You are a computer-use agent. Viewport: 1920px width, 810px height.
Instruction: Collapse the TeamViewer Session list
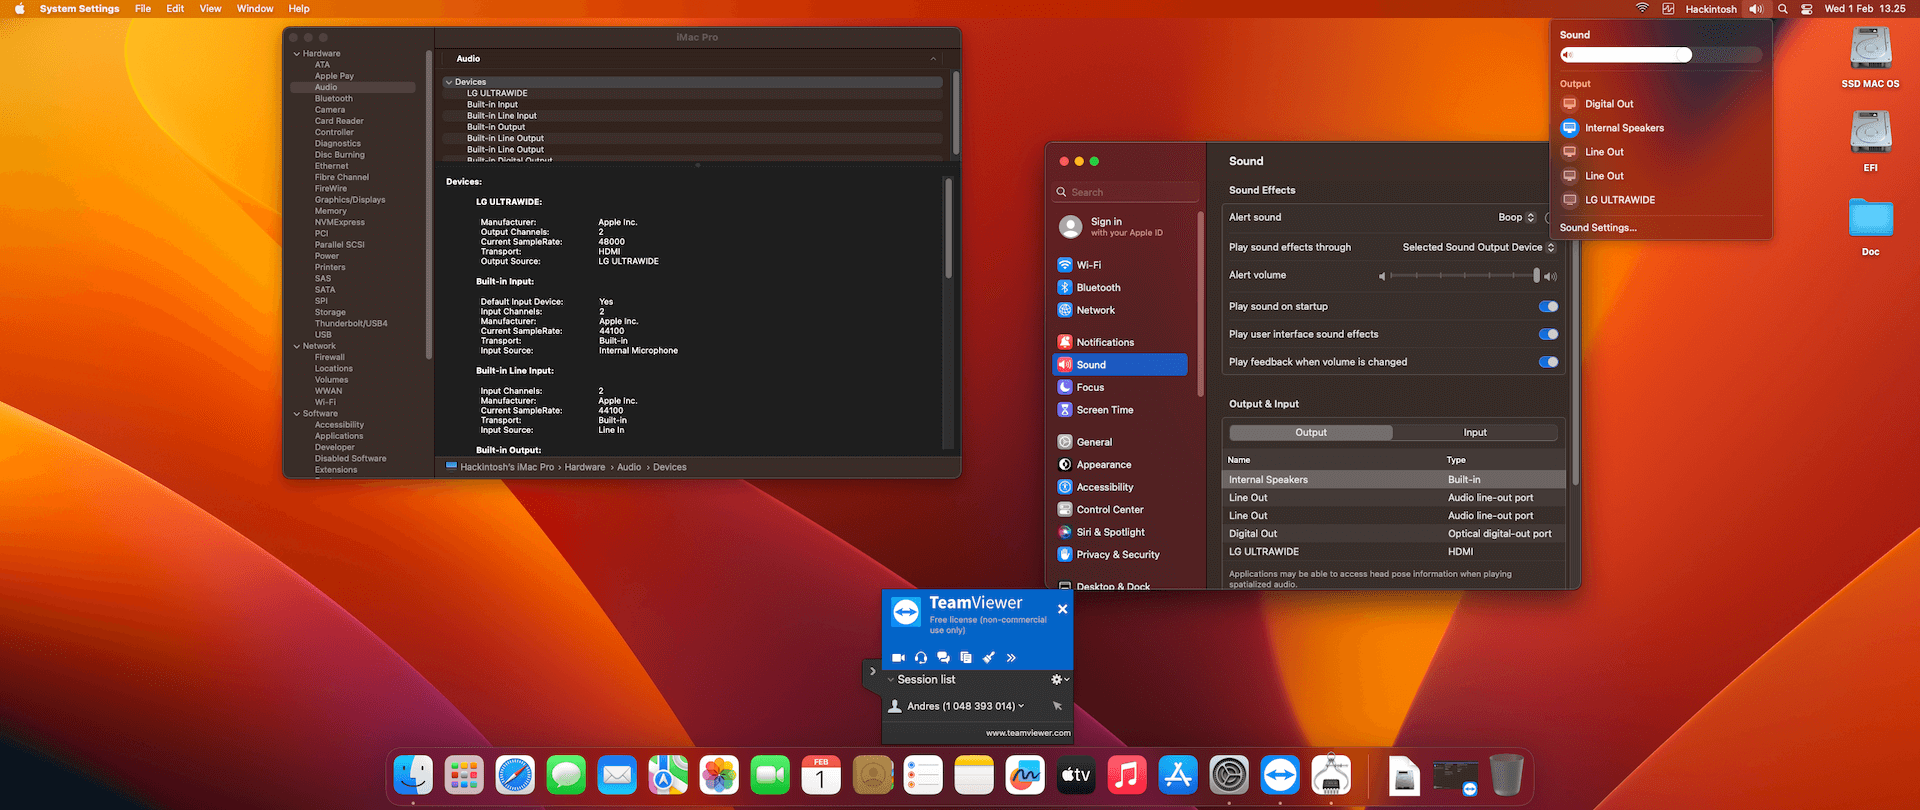891,680
